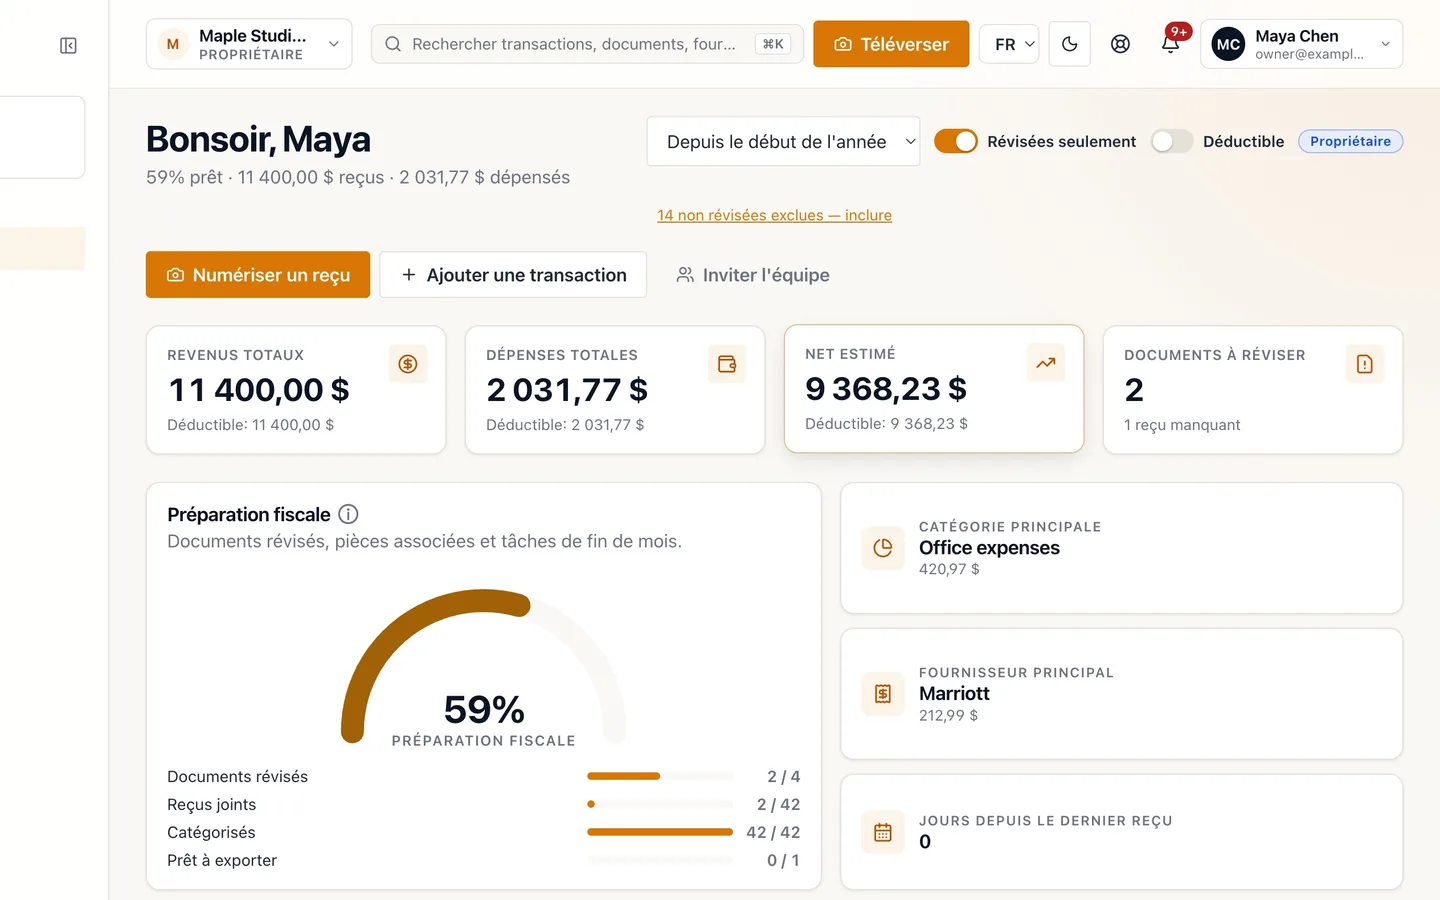Click the MC avatar circle
The width and height of the screenshot is (1440, 900).
(1229, 44)
